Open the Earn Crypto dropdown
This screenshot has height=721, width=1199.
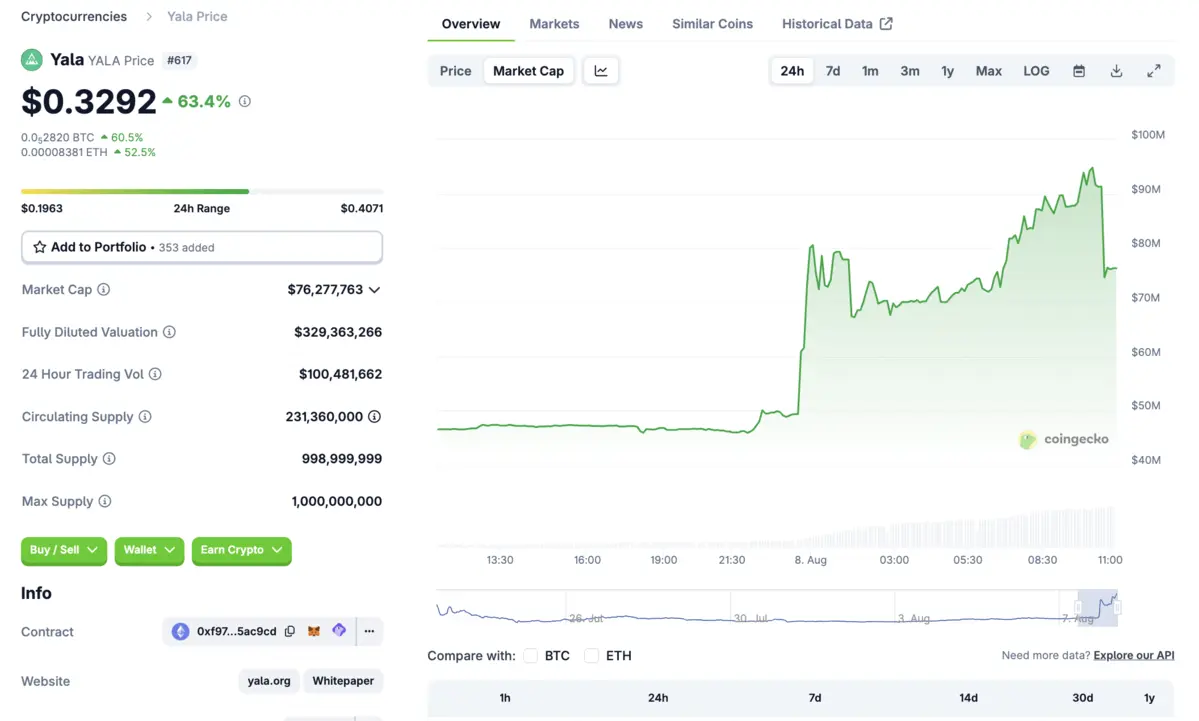coord(241,550)
